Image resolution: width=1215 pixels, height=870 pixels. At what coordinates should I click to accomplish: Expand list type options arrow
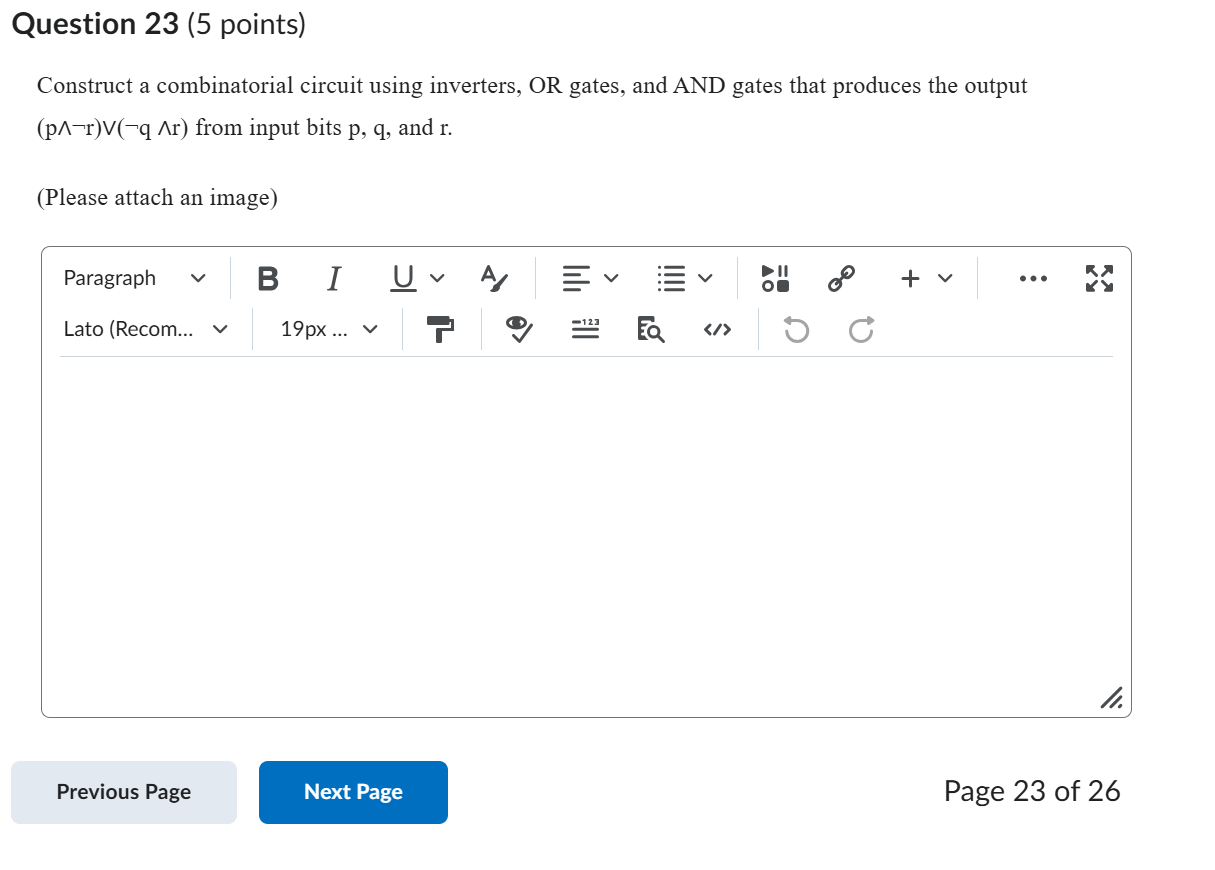706,278
